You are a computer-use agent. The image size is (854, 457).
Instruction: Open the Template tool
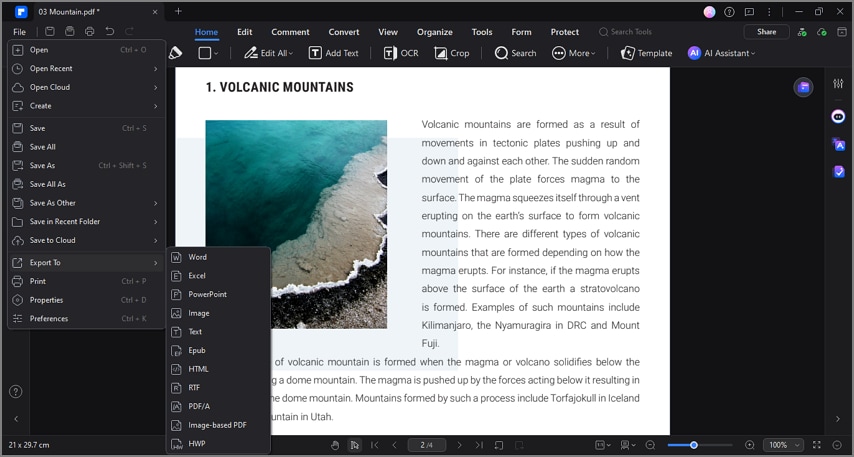(646, 53)
